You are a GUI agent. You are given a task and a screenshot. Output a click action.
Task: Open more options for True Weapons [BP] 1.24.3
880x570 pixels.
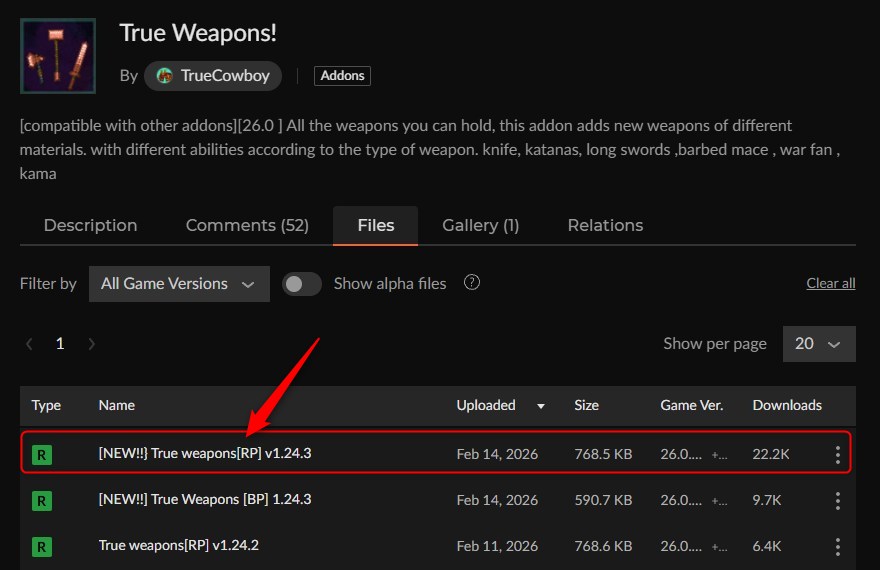point(837,500)
